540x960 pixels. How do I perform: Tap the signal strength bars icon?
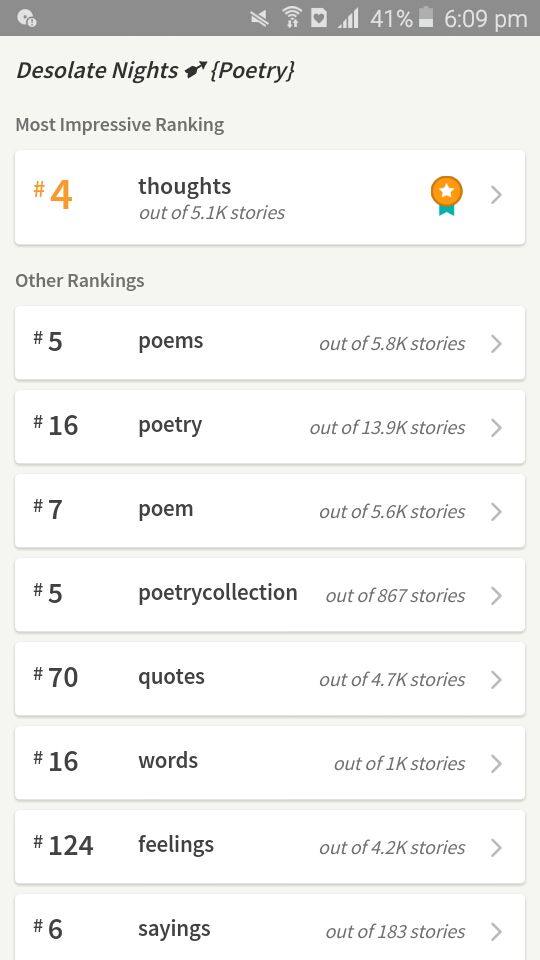(348, 18)
